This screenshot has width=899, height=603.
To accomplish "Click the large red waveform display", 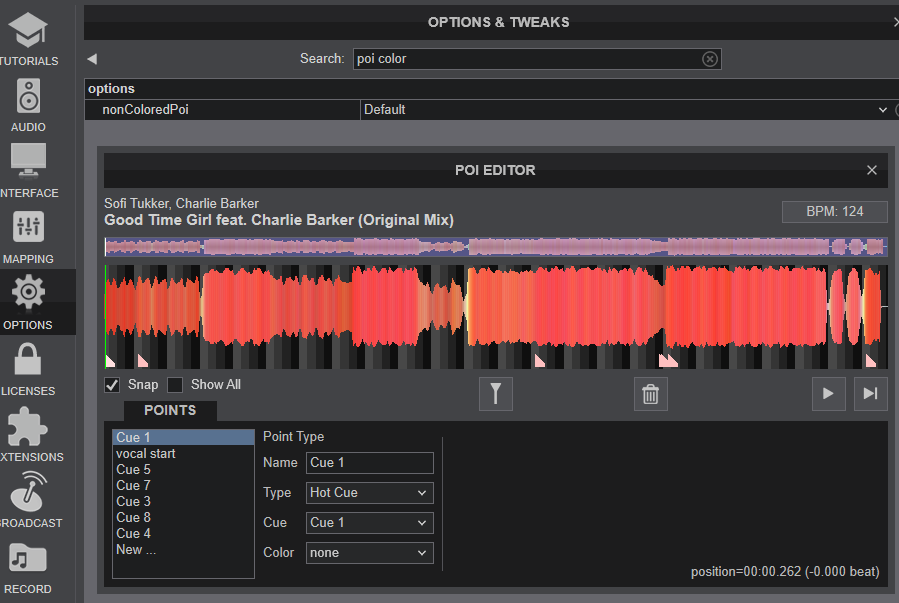I will (x=496, y=316).
